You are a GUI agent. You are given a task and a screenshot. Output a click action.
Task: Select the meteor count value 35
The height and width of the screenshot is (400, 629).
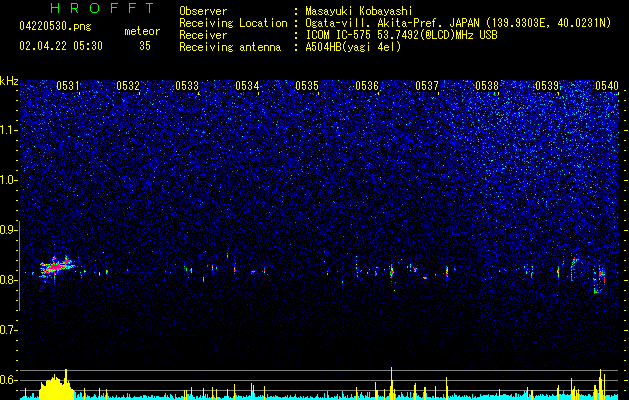145,46
